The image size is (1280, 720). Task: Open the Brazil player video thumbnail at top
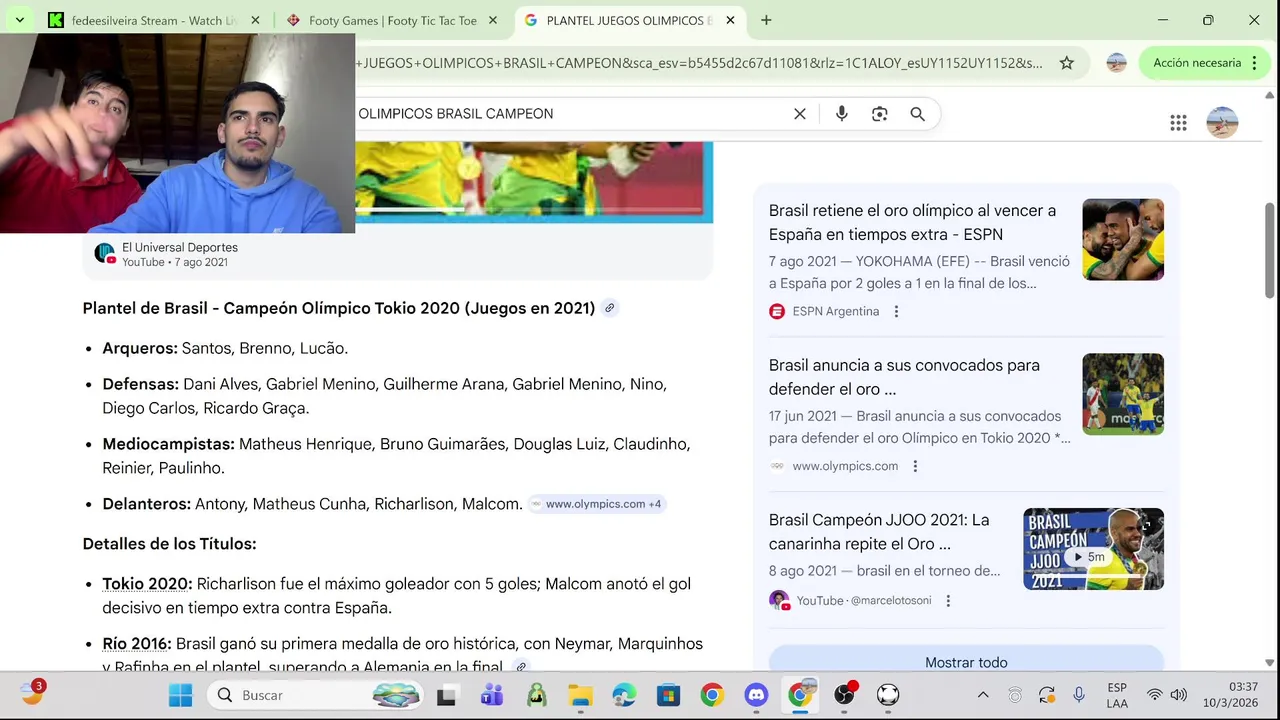[x=534, y=182]
